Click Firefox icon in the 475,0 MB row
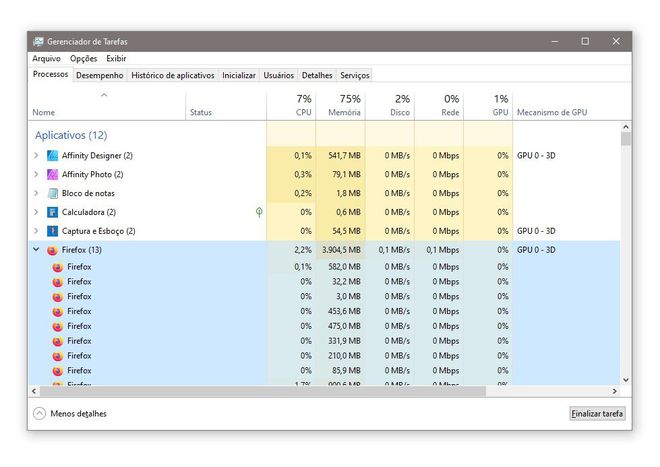This screenshot has height=467, width=660. [x=58, y=326]
